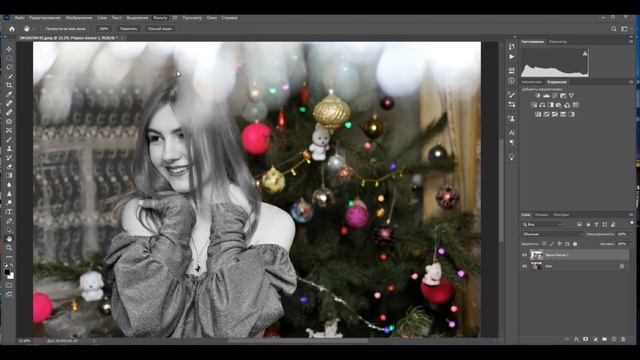
Task: Add a Brightness/Contrast adjustment
Action: click(538, 96)
